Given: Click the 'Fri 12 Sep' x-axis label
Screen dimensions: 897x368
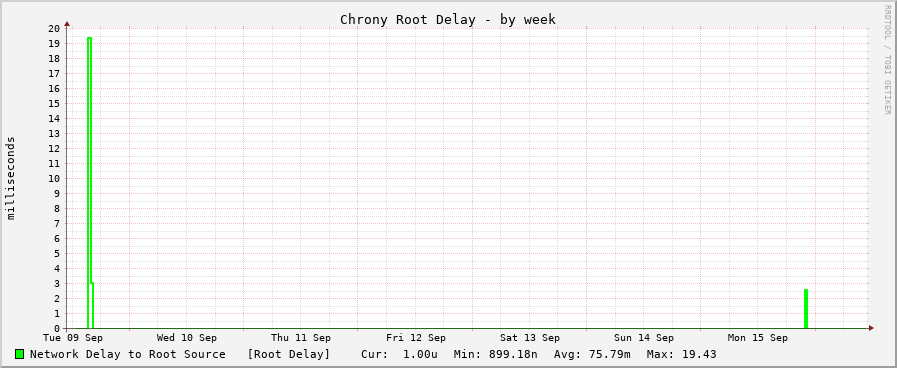Looking at the screenshot, I should coord(416,338).
